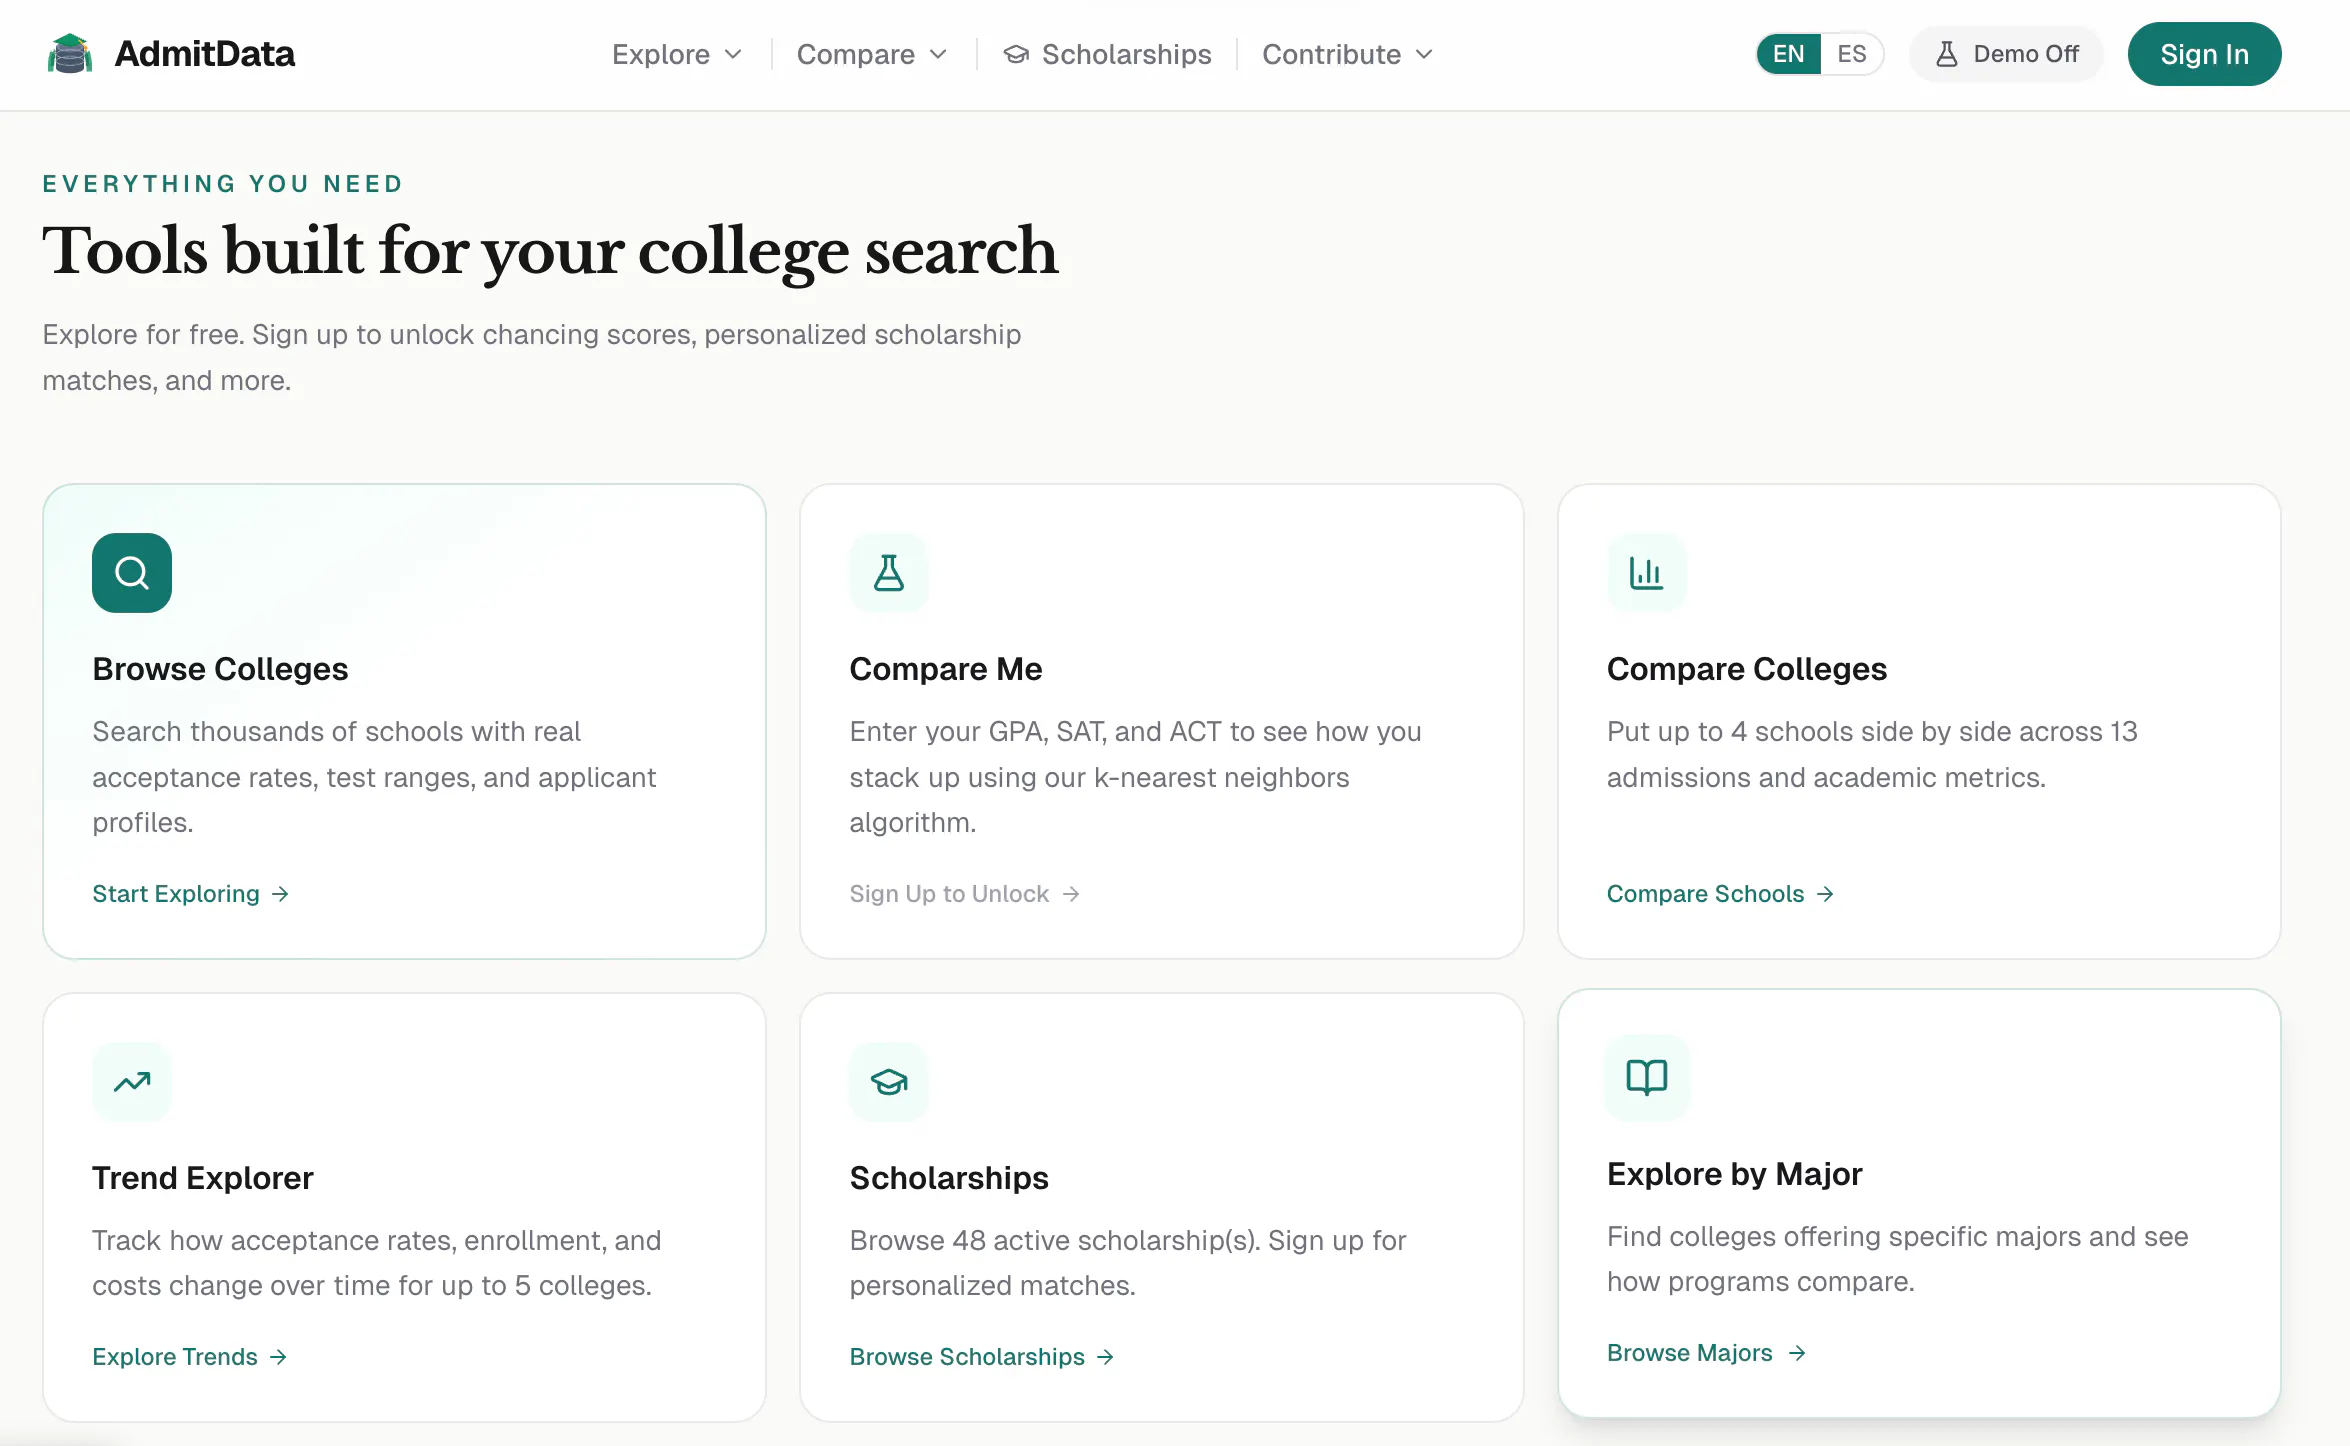Click the Sign Up to Unlock link
2350x1446 pixels.
[x=964, y=894]
